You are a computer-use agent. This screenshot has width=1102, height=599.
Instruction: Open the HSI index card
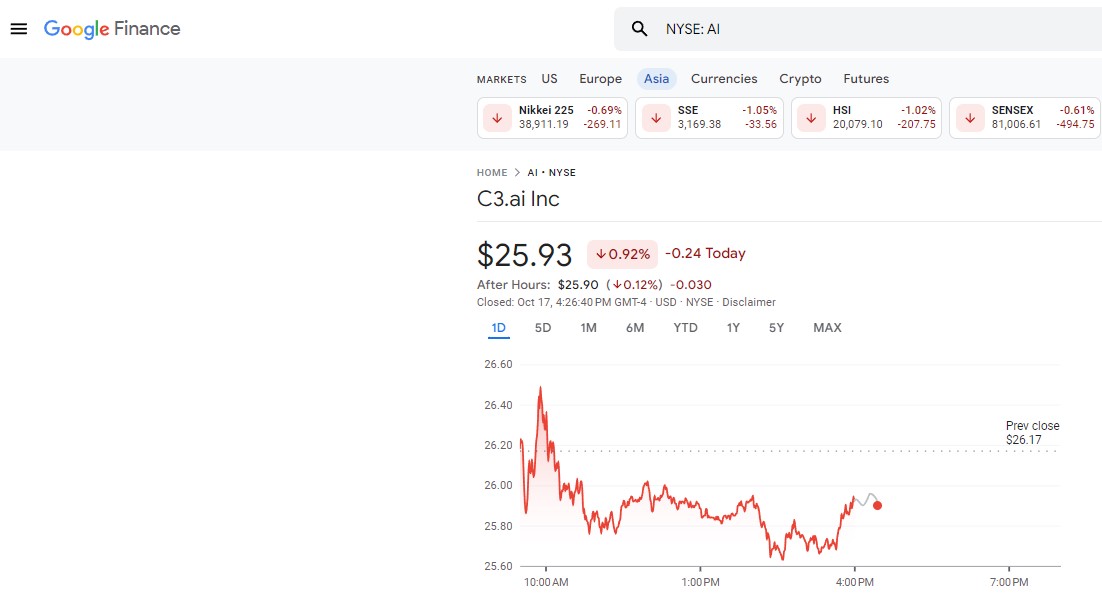point(866,117)
